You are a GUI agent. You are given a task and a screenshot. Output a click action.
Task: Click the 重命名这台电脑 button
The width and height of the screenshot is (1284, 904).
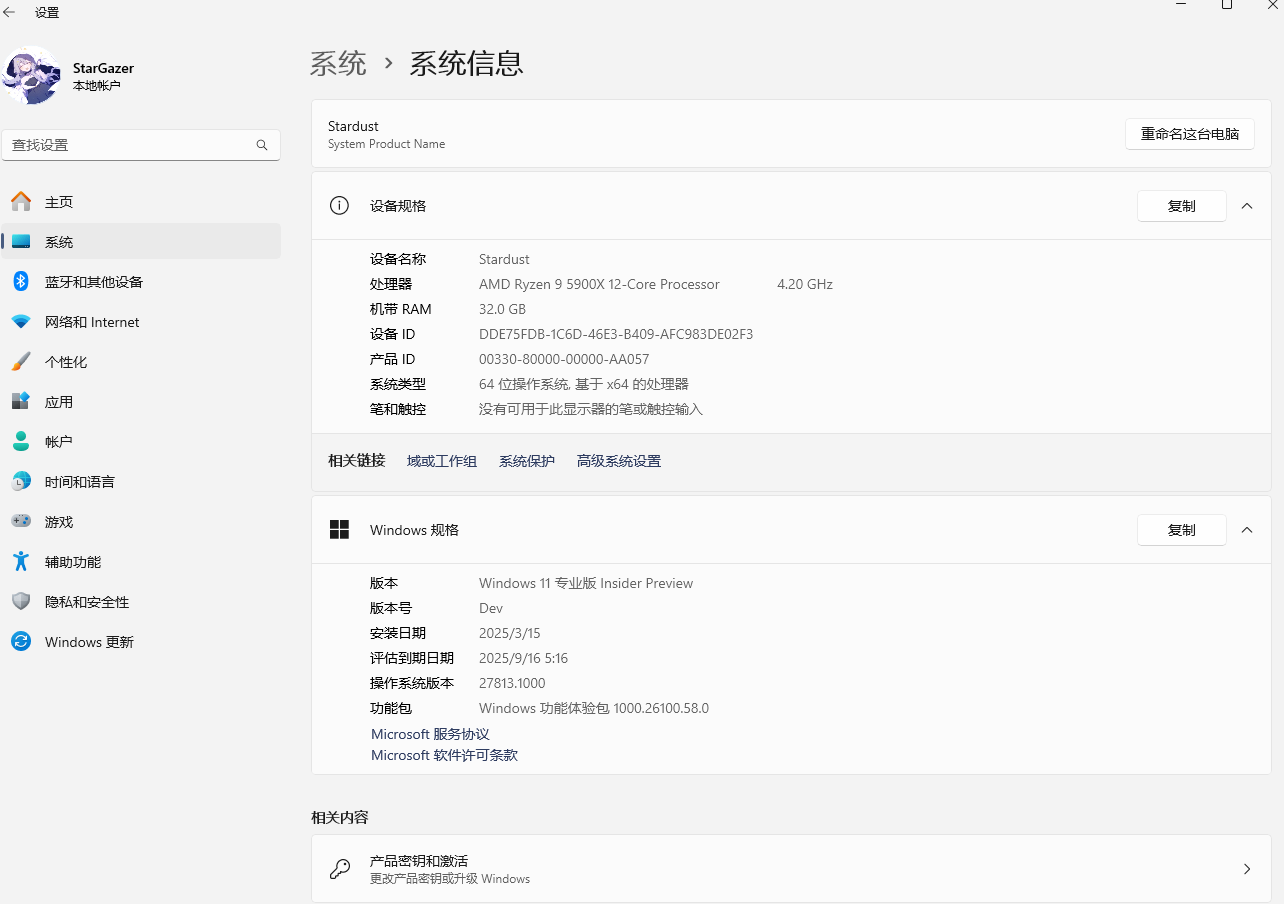click(x=1190, y=134)
